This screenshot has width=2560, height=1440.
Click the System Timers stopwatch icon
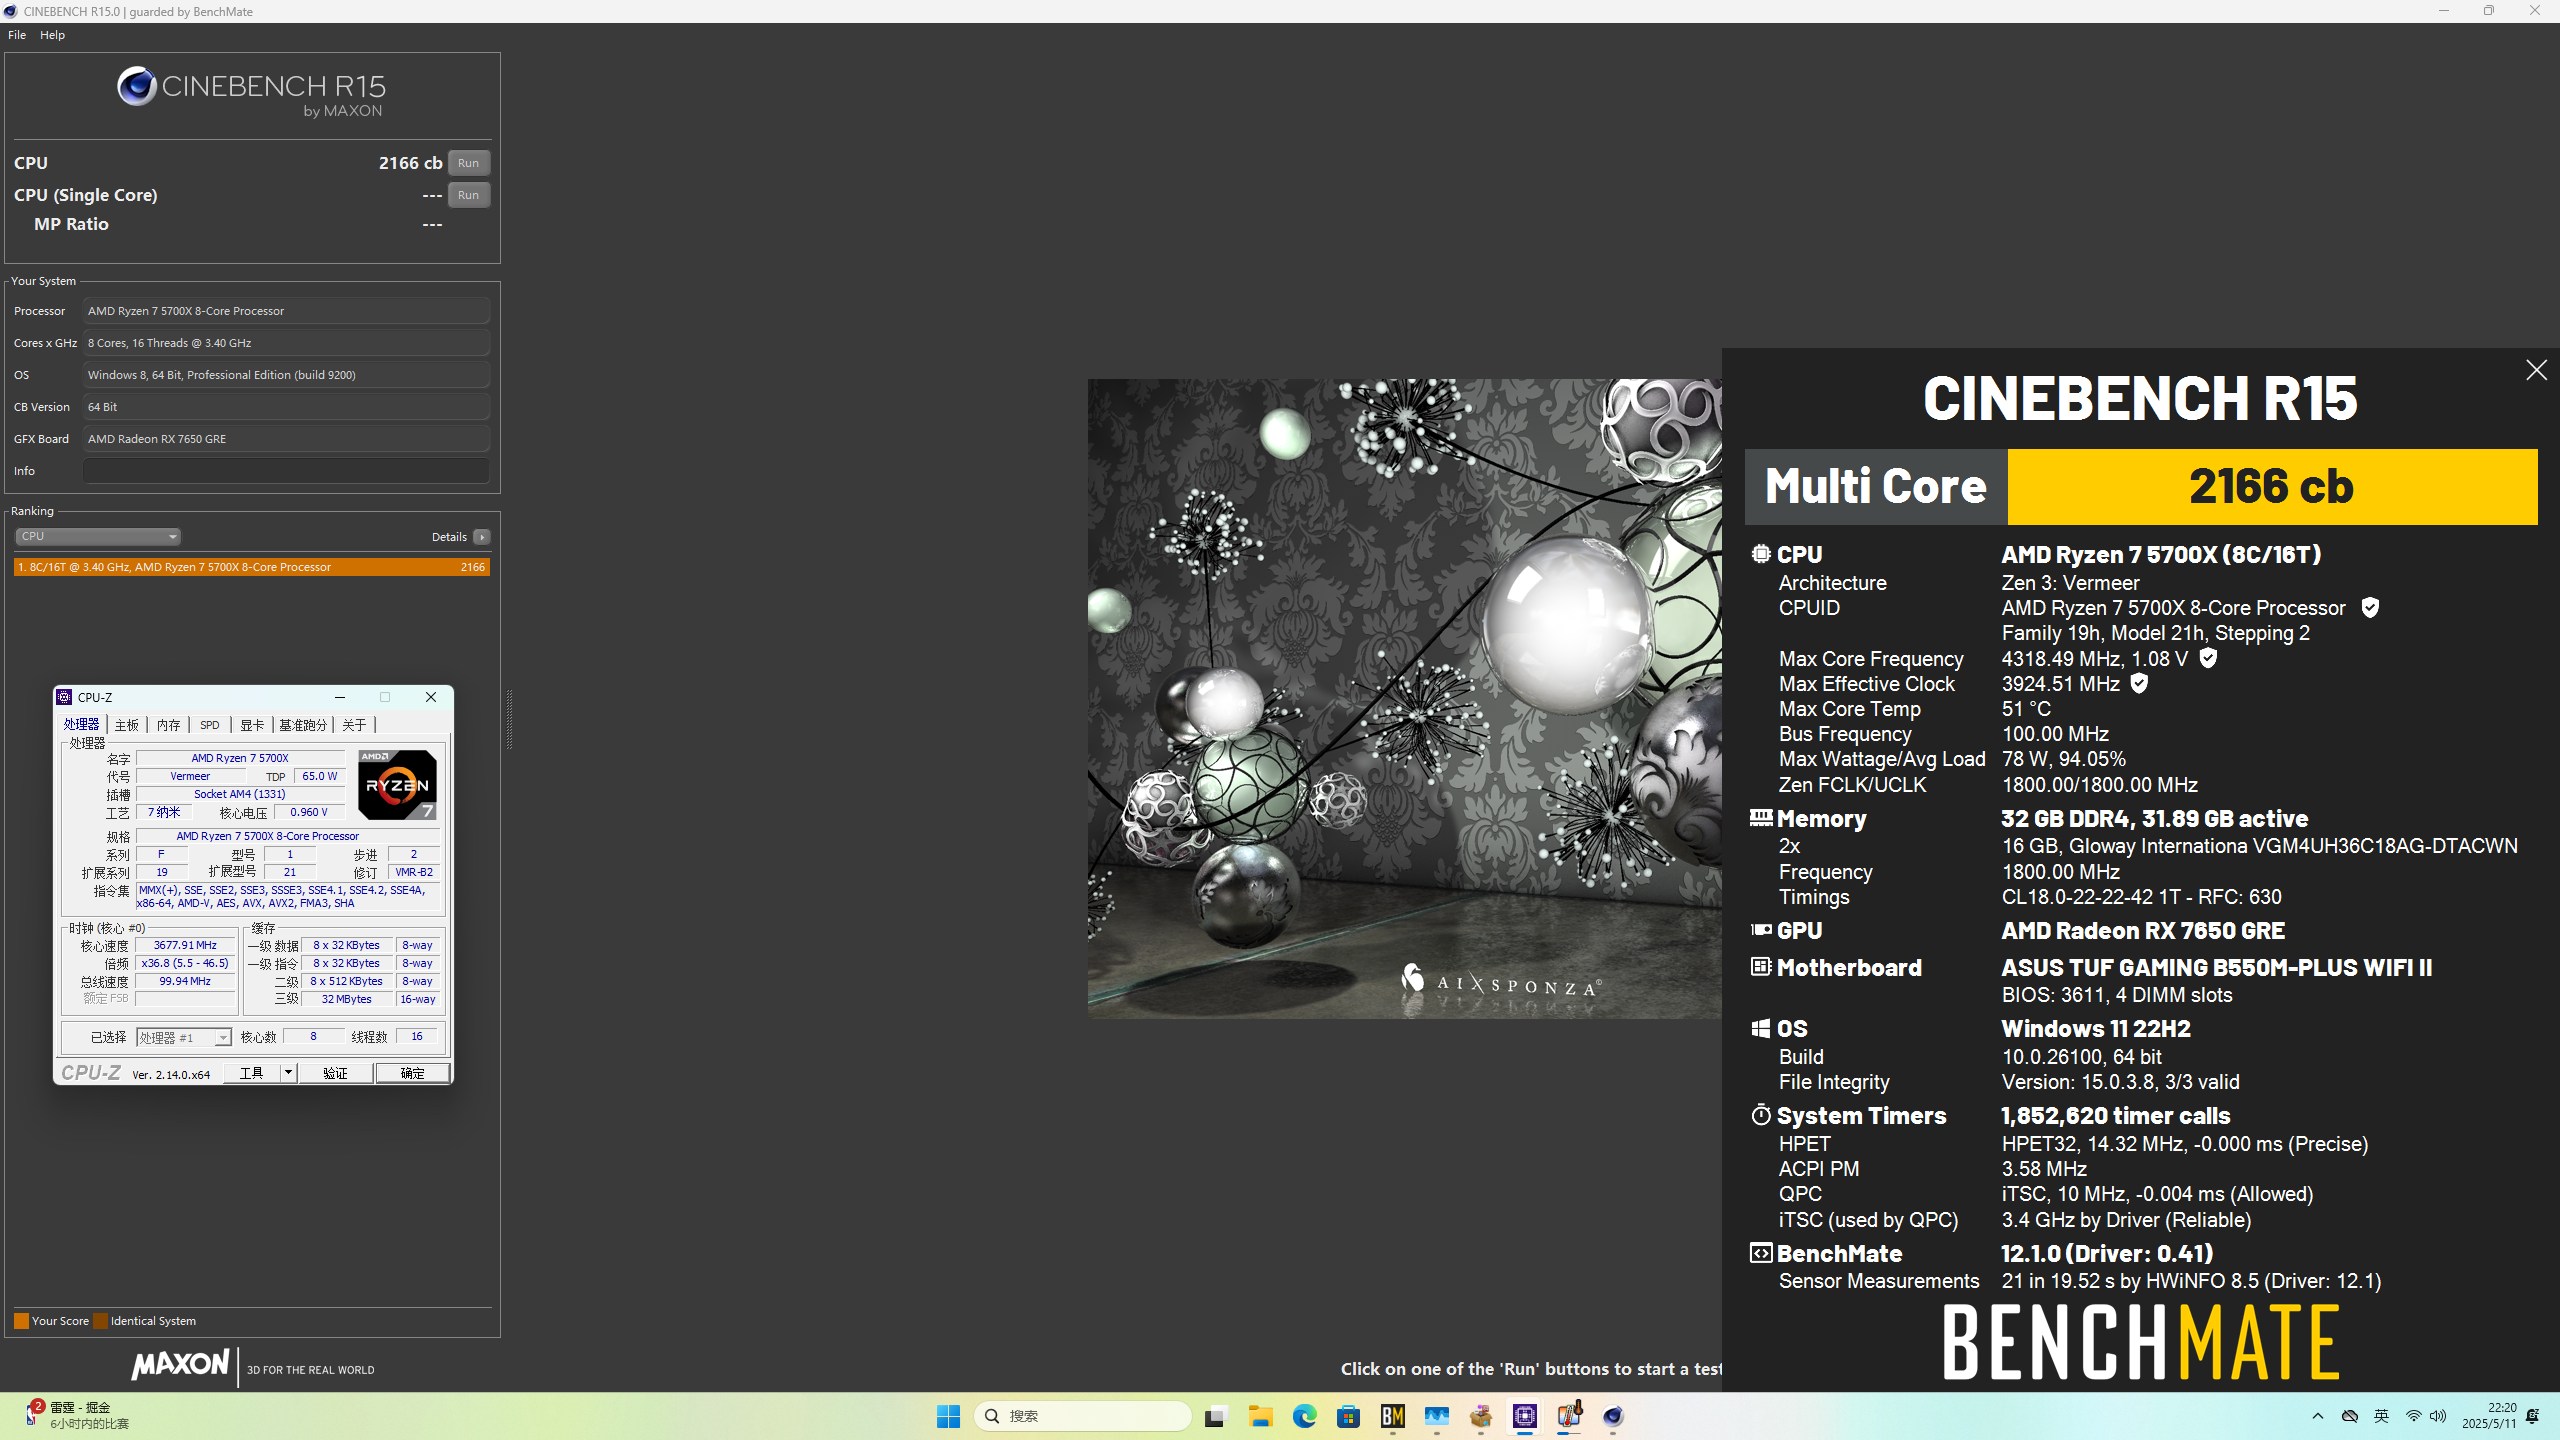[1761, 1115]
